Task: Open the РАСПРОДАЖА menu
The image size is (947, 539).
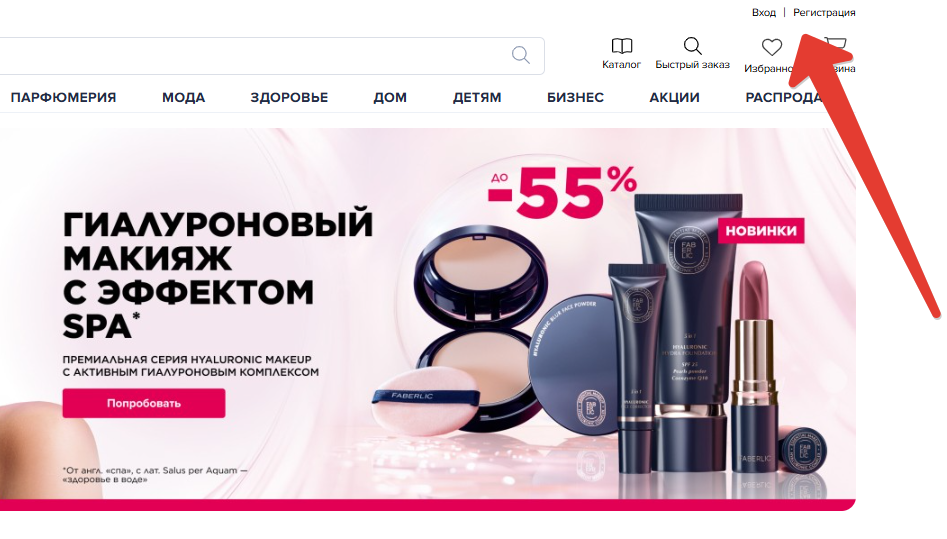Action: point(785,97)
